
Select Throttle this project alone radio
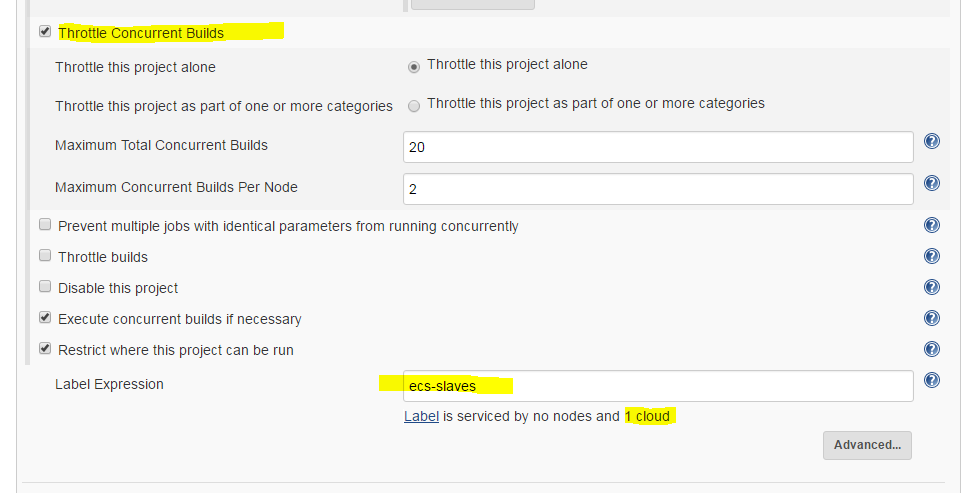(x=414, y=66)
